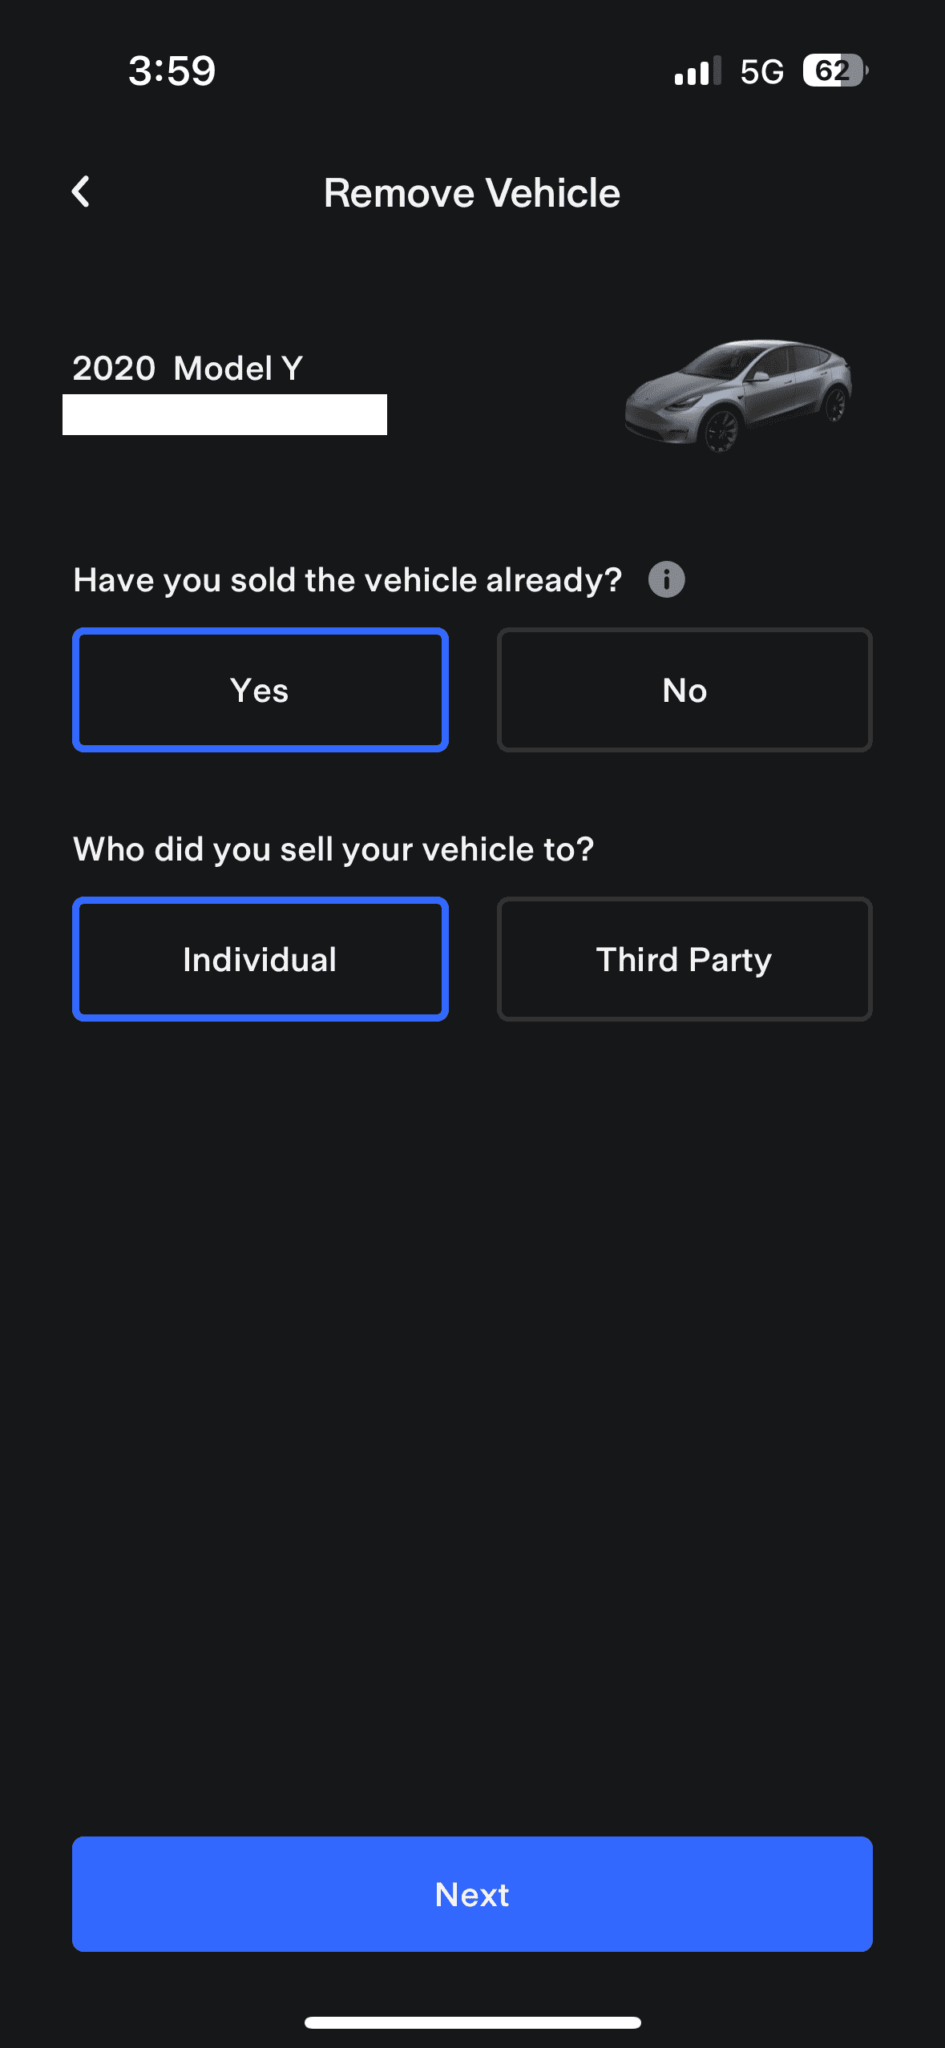Choose Individual as the buyer type
The image size is (945, 2048).
[x=260, y=959]
